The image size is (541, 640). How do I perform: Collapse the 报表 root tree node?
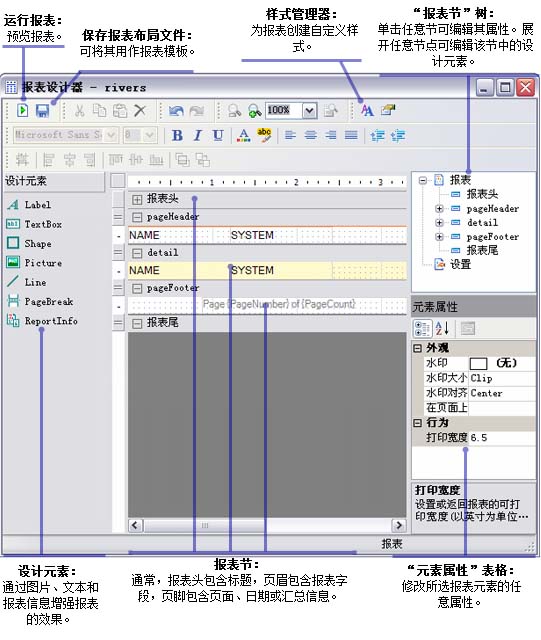[x=423, y=180]
